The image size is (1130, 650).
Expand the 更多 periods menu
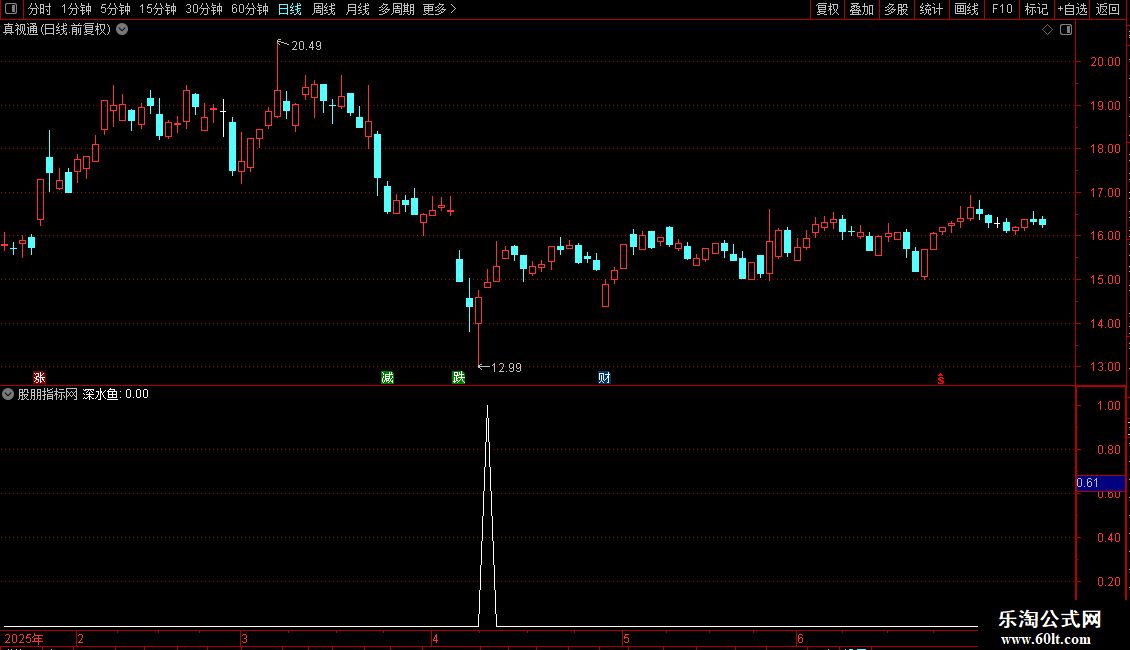[x=439, y=9]
